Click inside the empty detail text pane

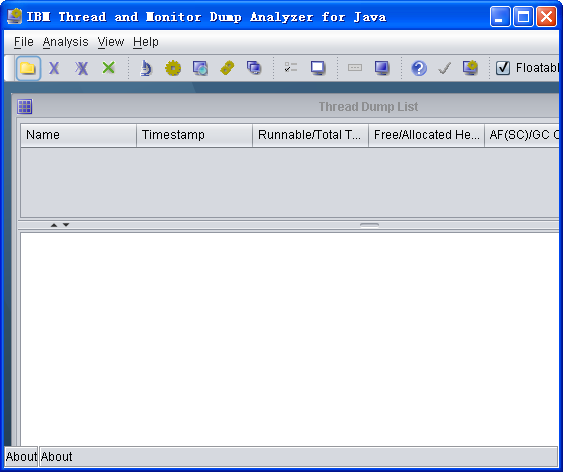(x=289, y=339)
